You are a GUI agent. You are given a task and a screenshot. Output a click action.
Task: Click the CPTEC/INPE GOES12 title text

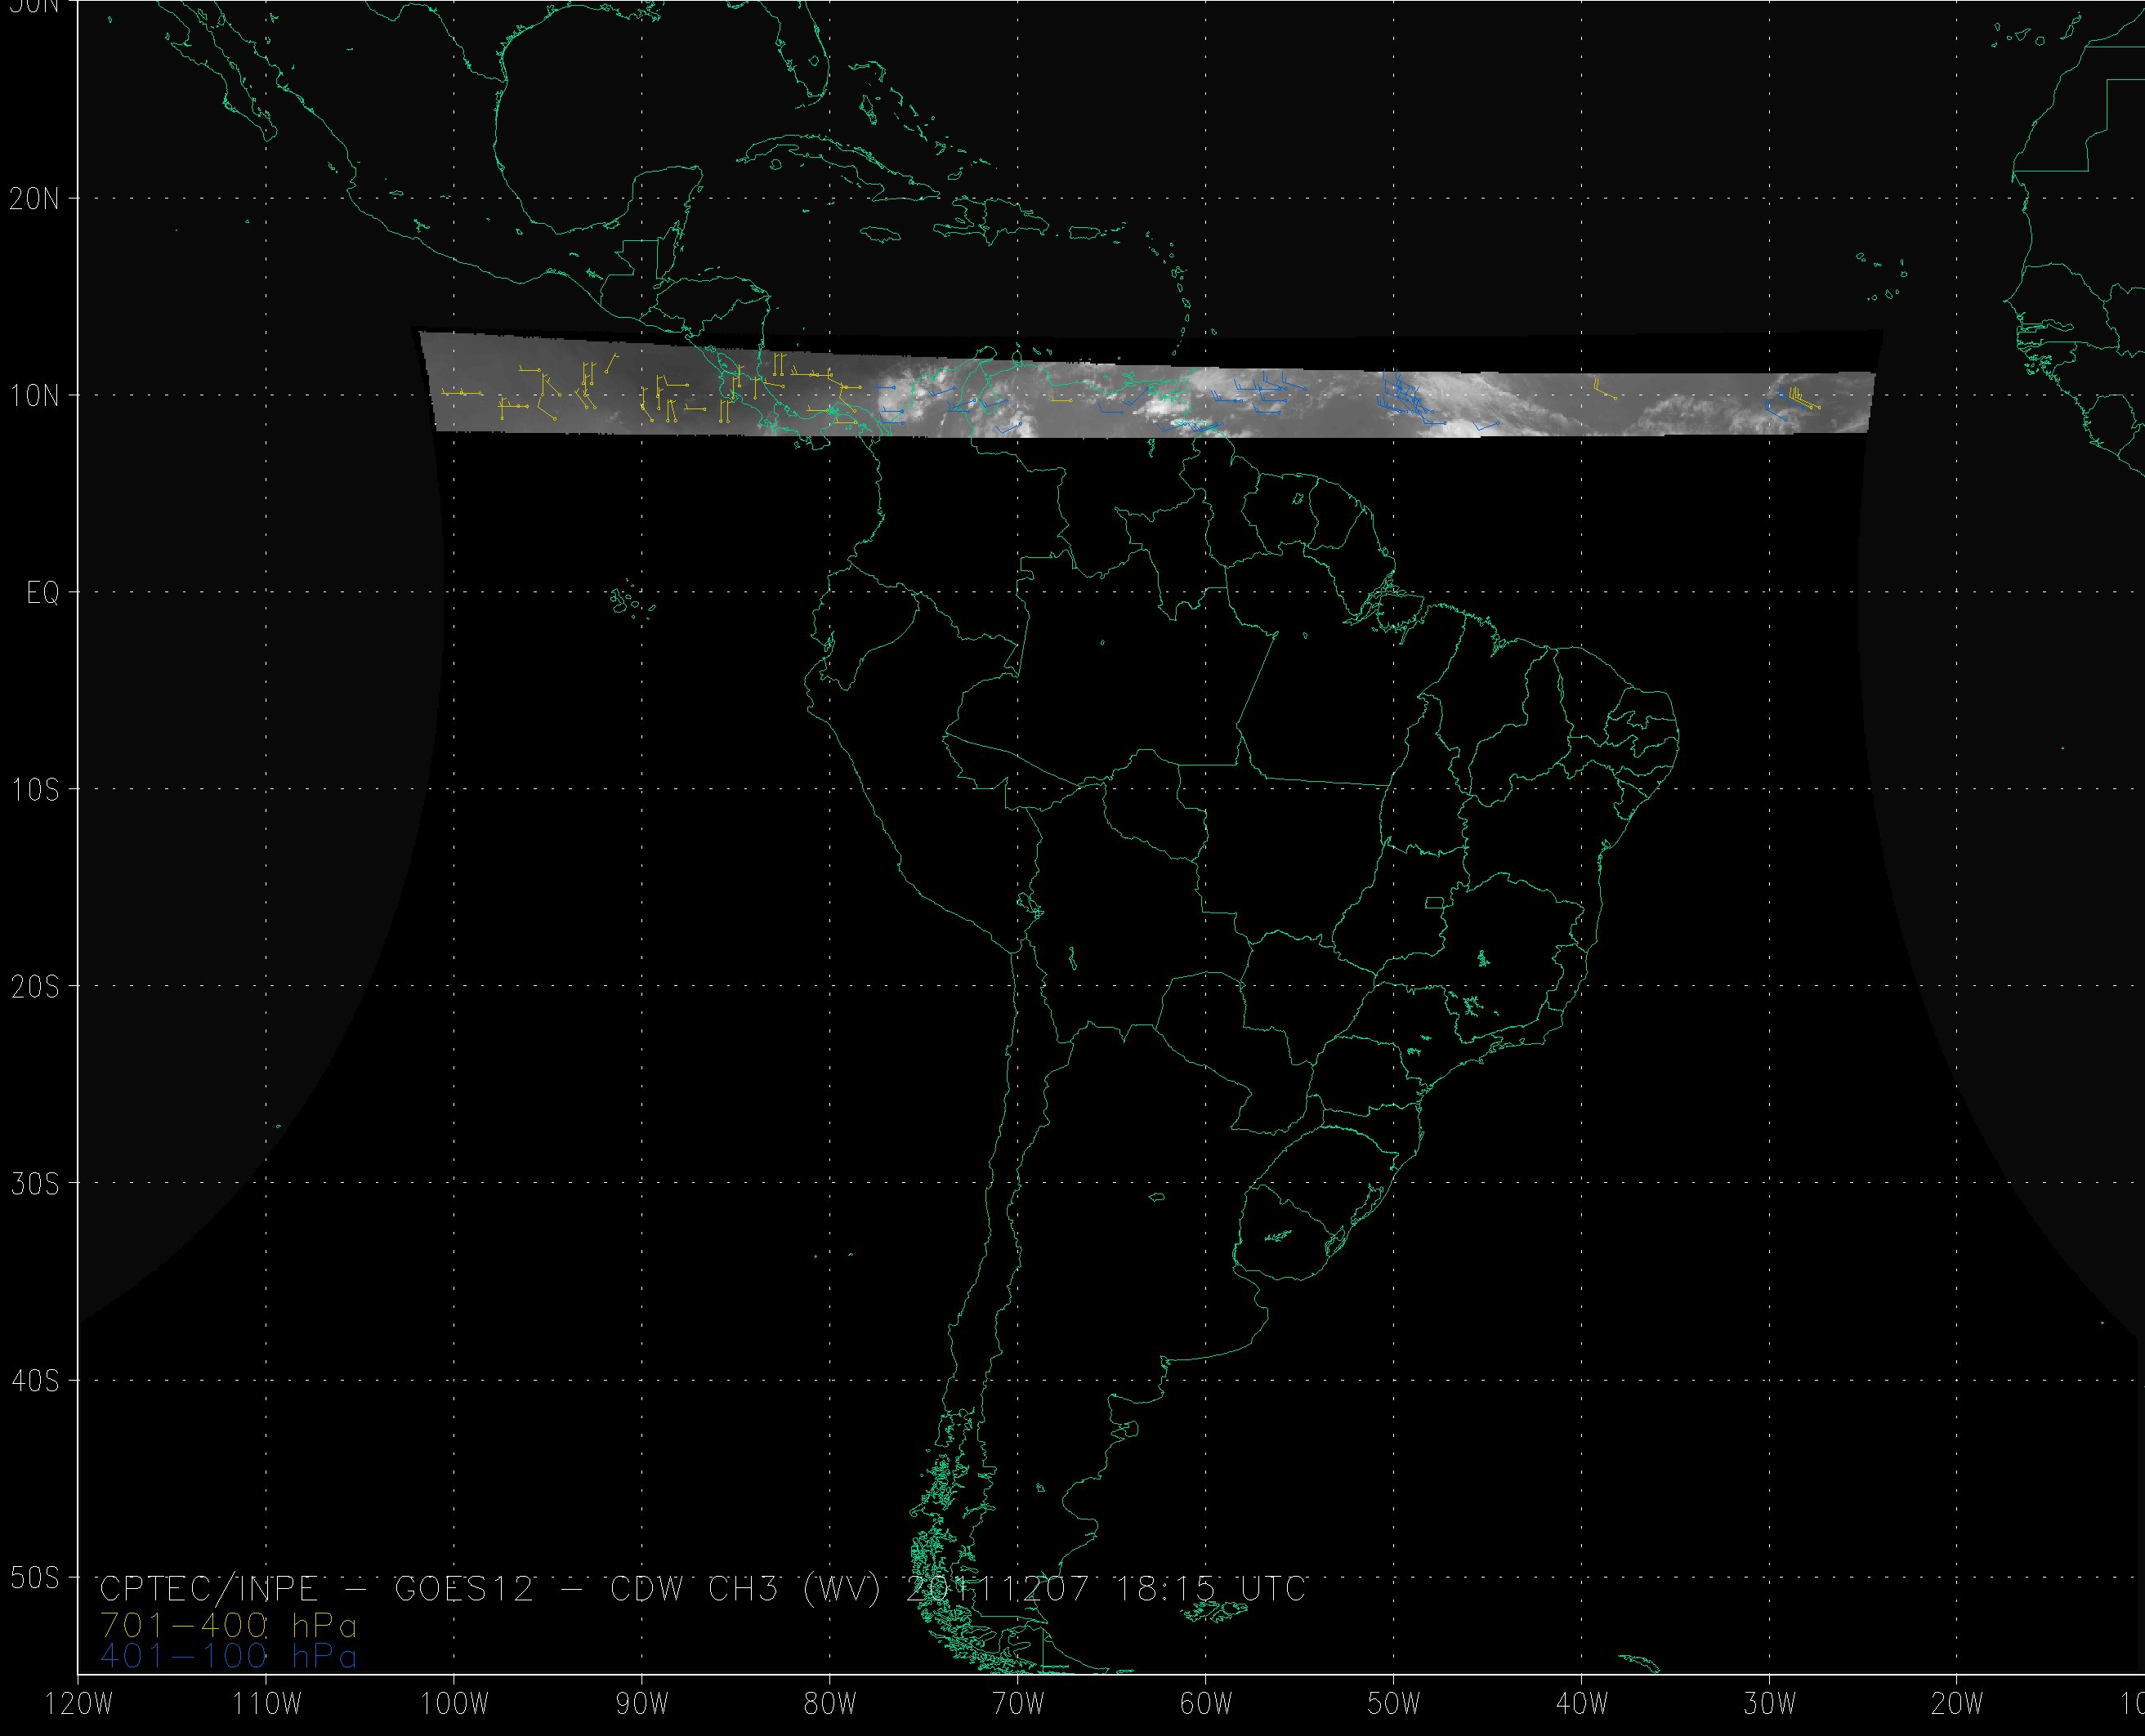[703, 1589]
